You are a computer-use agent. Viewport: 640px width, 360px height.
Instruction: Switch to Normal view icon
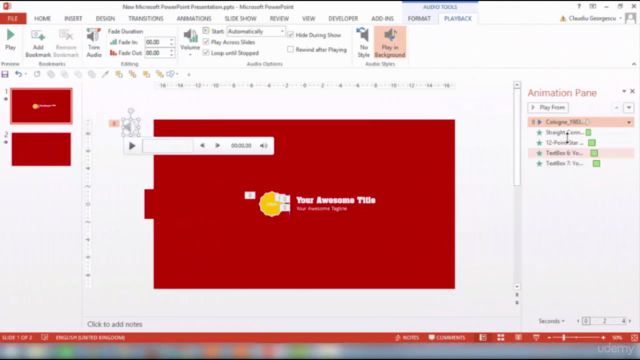pos(483,338)
